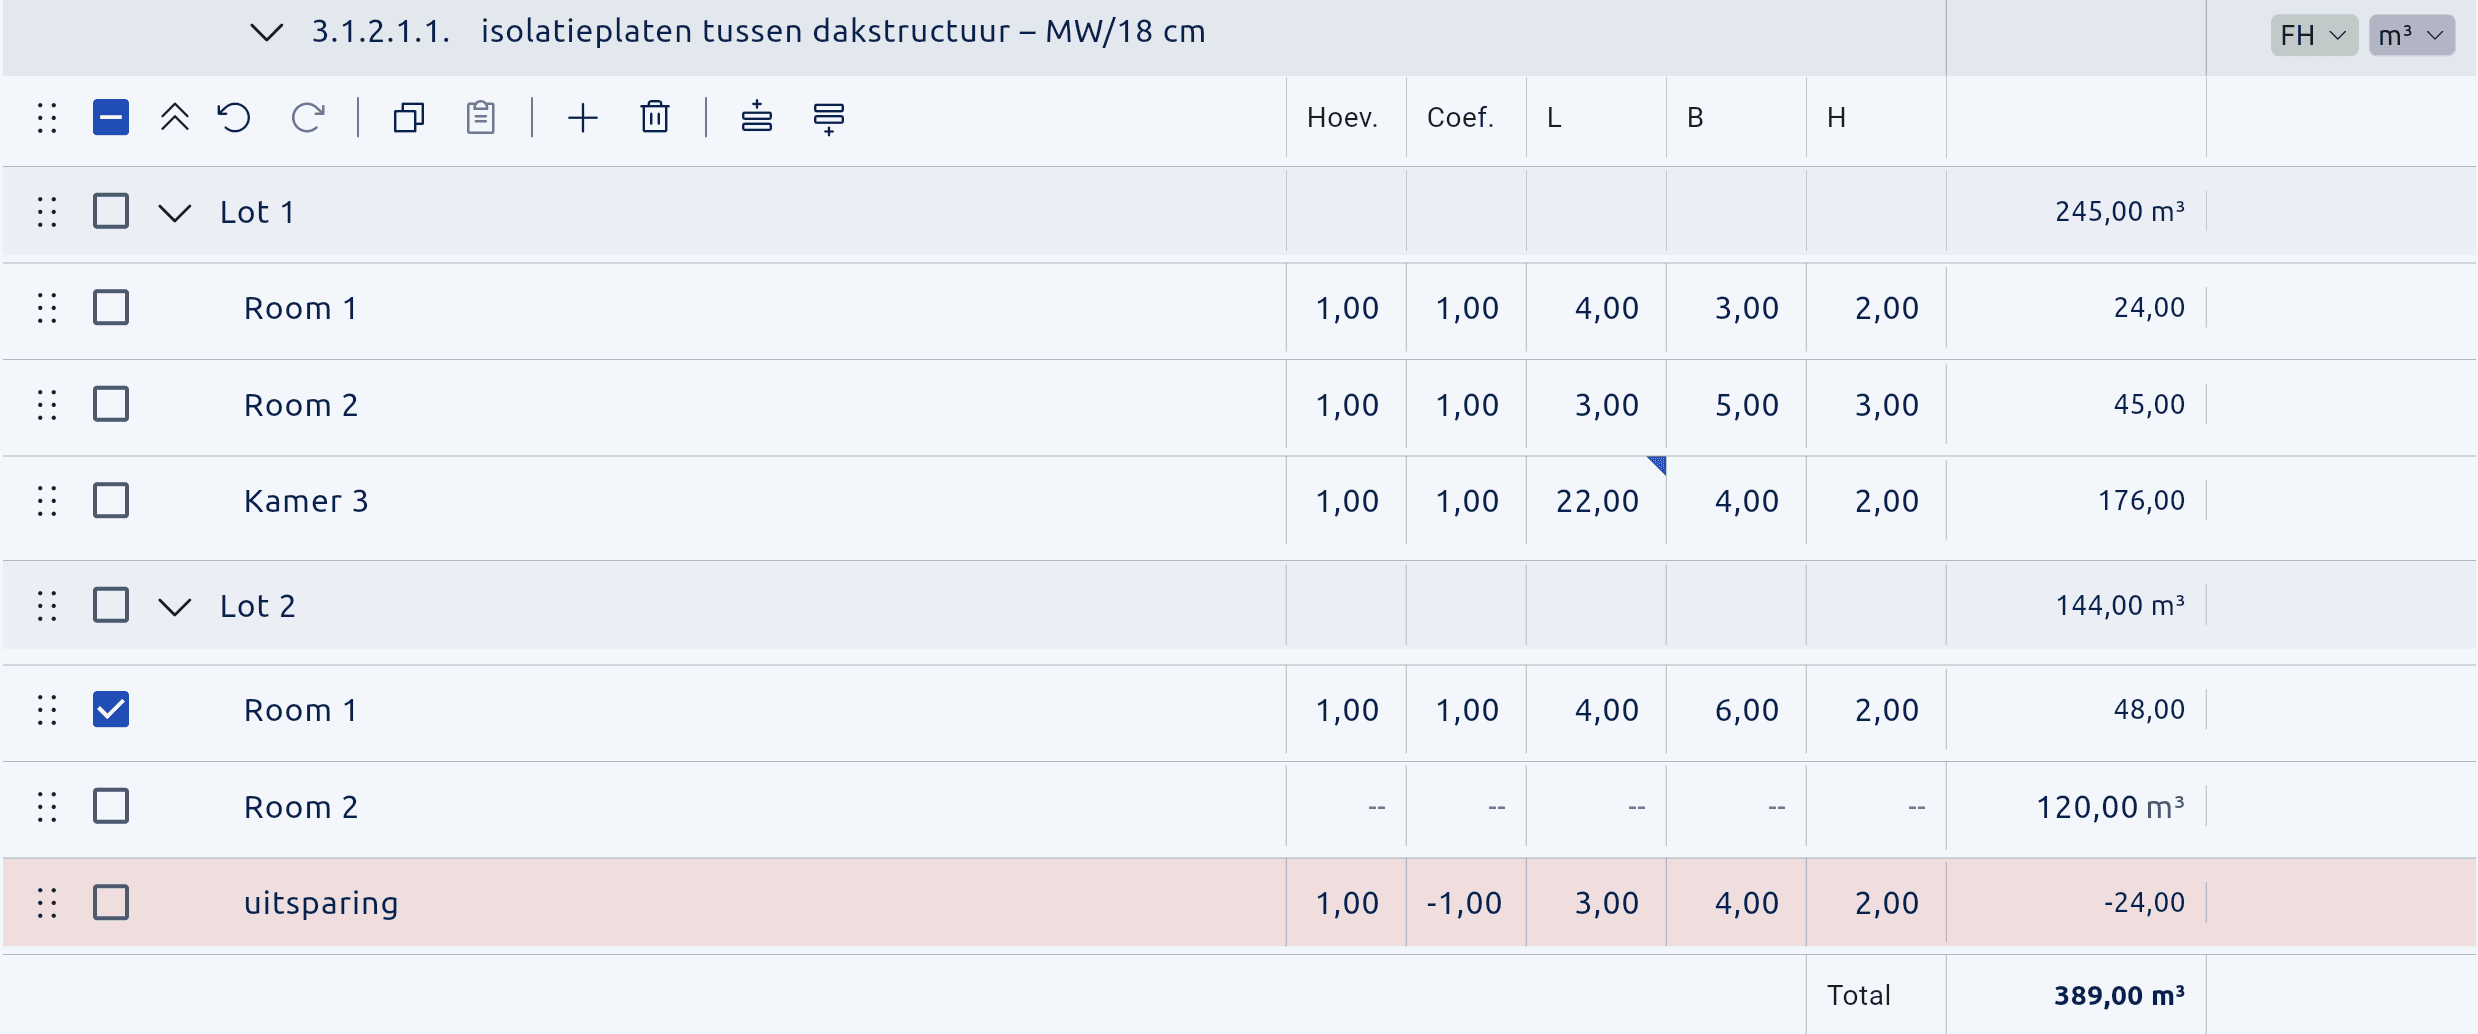Collapse item 3.1.2.1.1 isolatieplaten chevron
Screen dimensions: 2478x1034
(x=266, y=33)
